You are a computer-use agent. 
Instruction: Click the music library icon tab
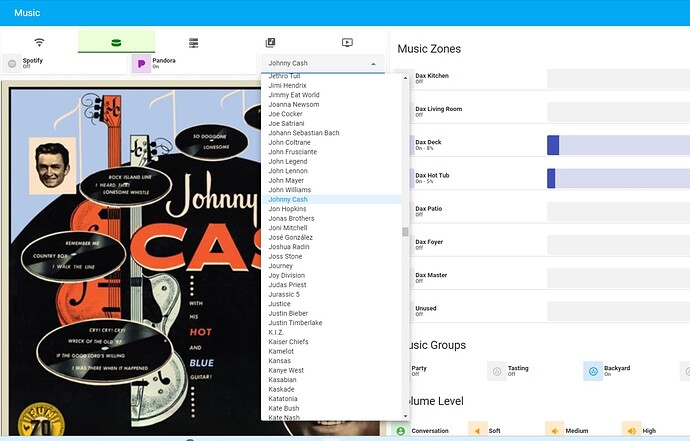(270, 42)
